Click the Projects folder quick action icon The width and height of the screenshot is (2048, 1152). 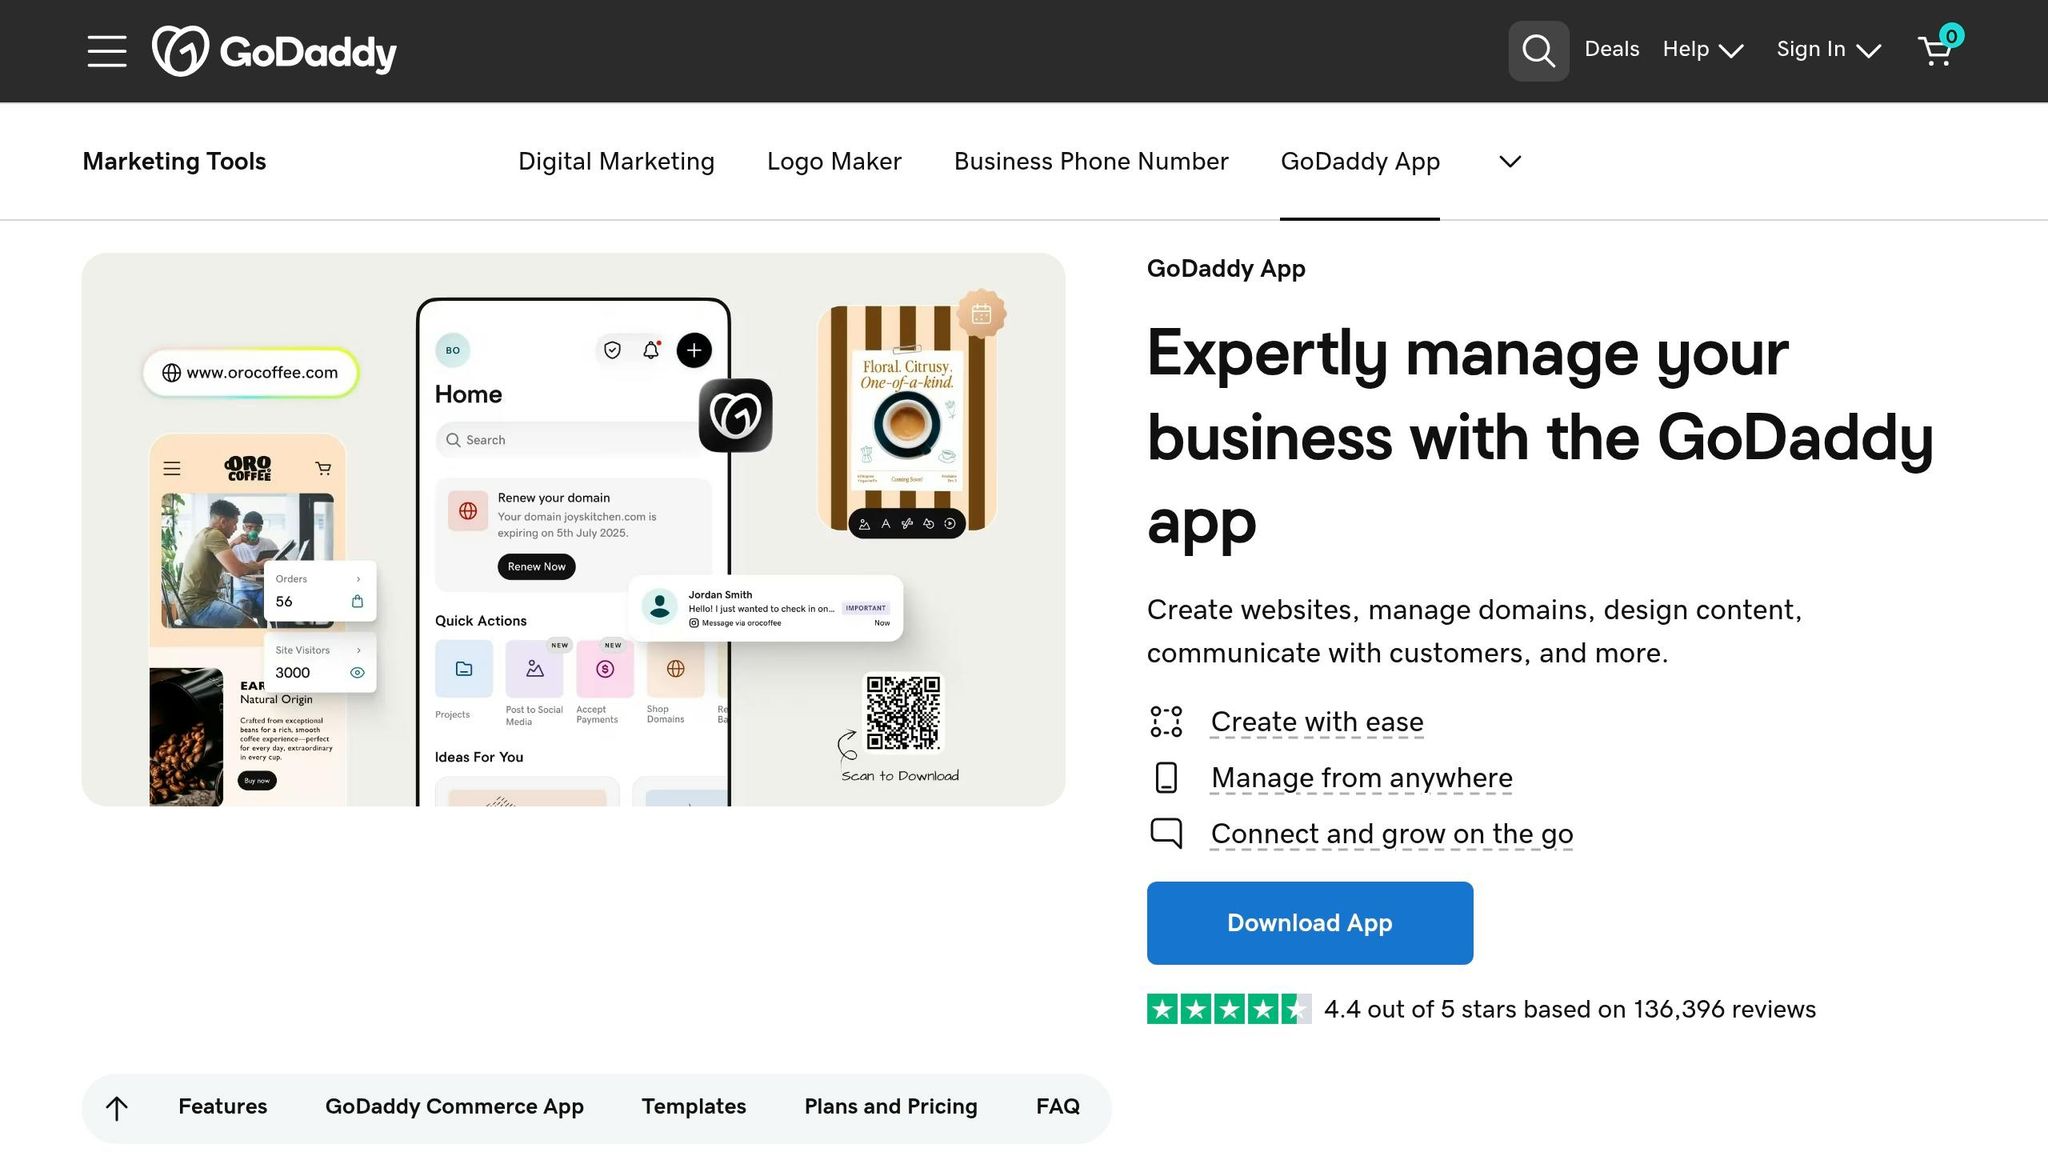point(464,669)
